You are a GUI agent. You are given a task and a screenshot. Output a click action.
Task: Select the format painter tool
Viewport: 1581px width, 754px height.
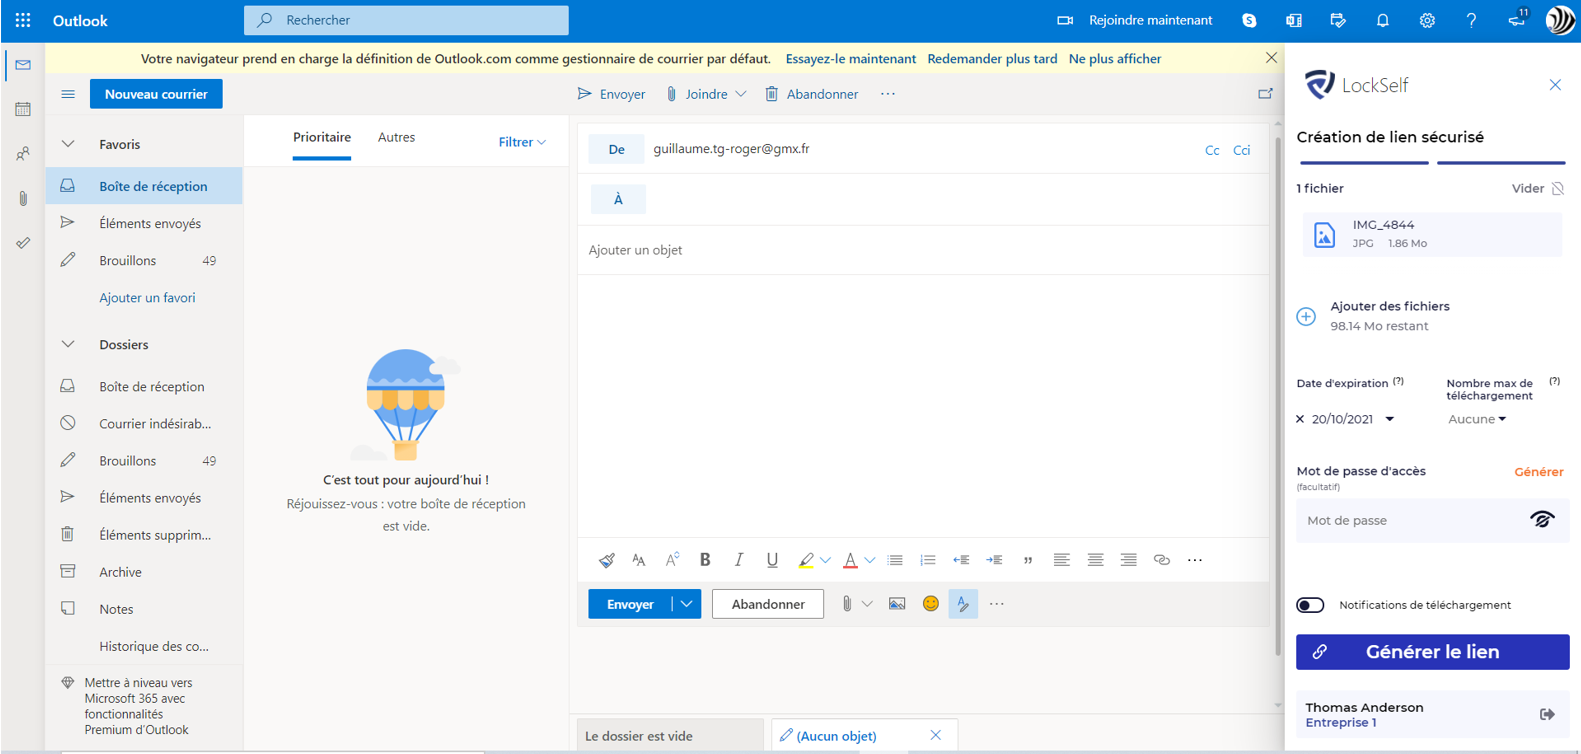click(606, 560)
